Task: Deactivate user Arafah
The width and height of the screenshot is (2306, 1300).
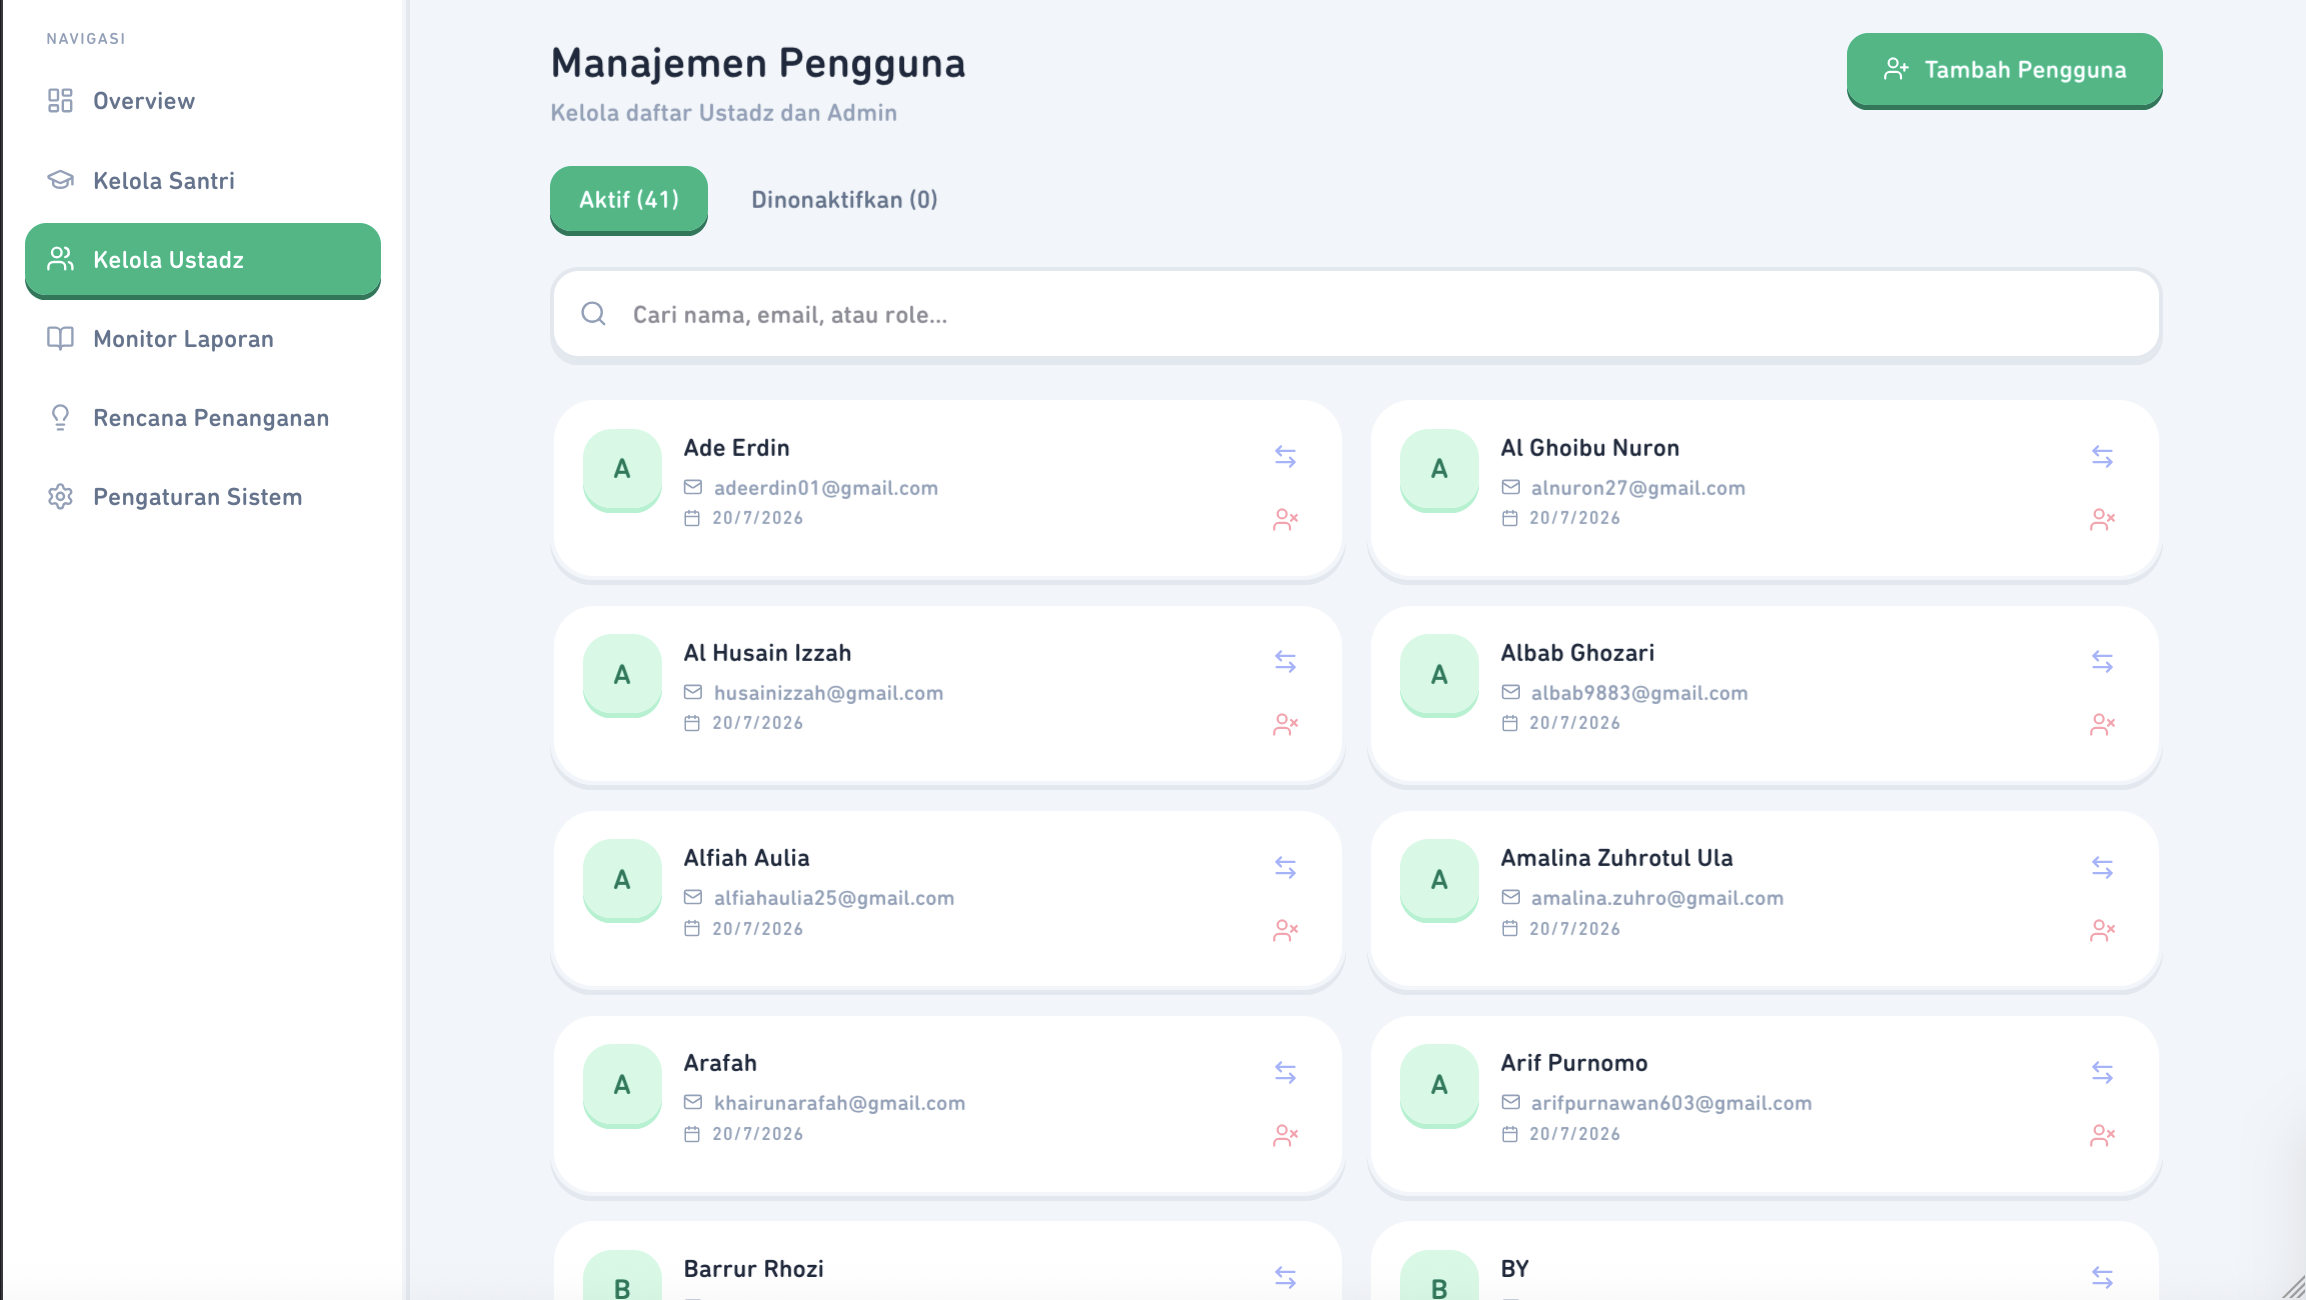Action: pyautogui.click(x=1285, y=1136)
